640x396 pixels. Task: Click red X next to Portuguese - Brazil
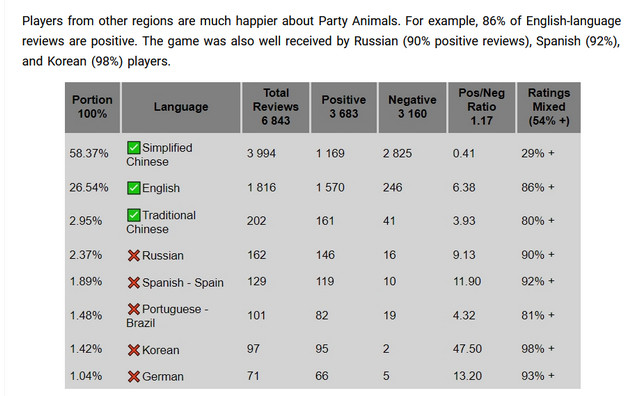[x=133, y=309]
